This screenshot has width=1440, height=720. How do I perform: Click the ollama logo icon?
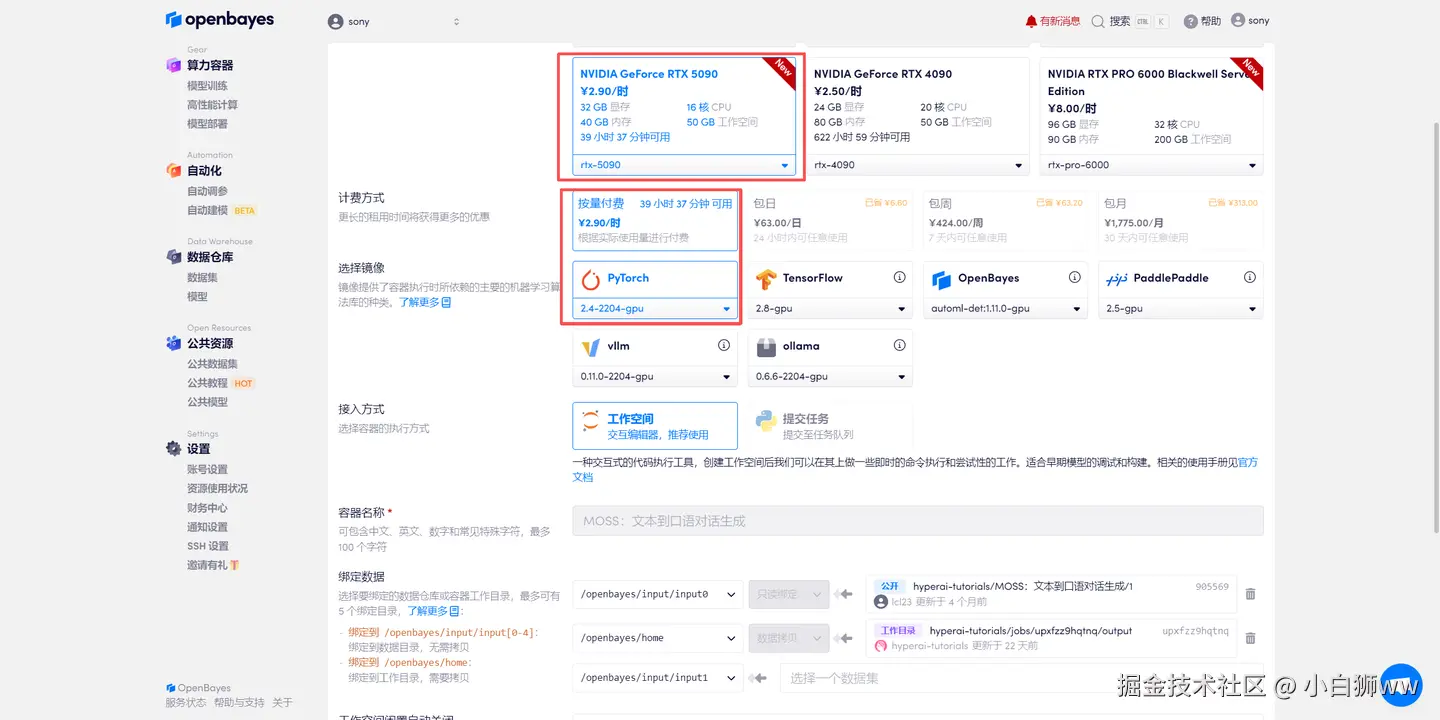(x=766, y=347)
